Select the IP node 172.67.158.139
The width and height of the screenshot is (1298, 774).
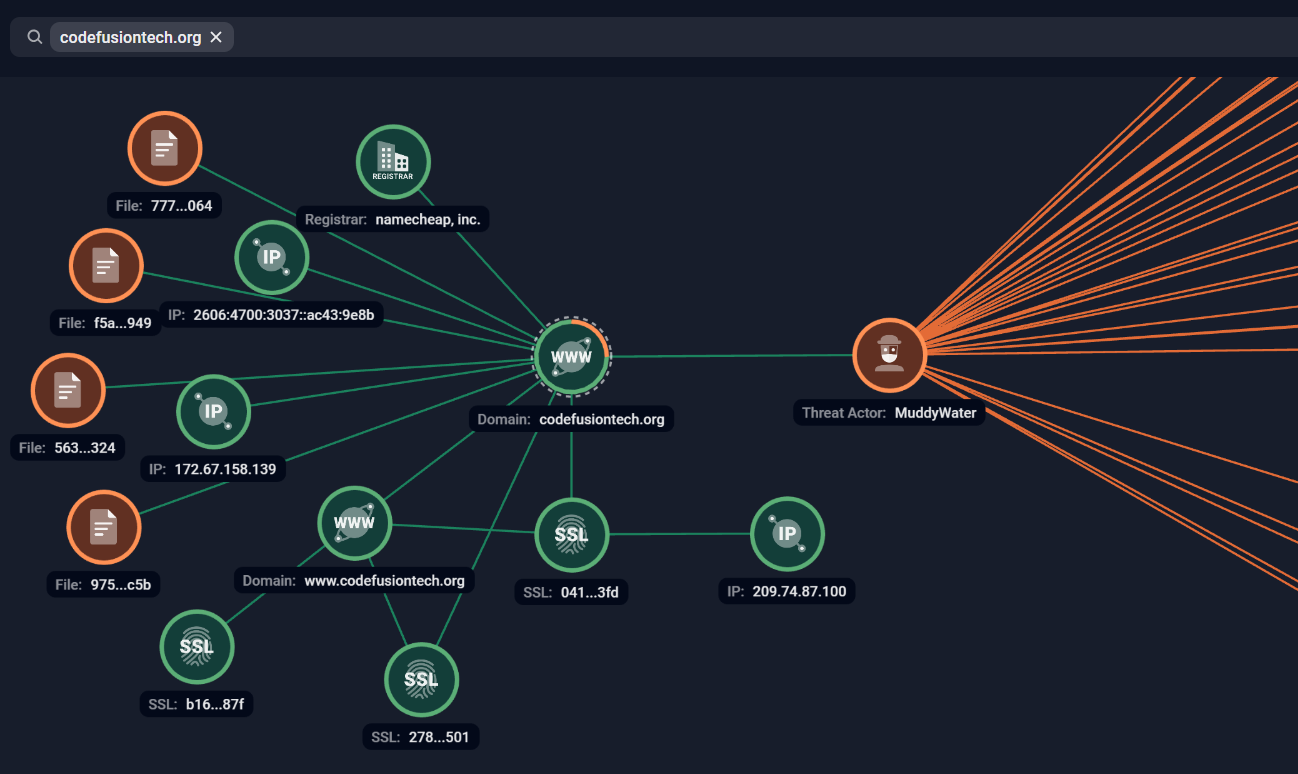(213, 411)
